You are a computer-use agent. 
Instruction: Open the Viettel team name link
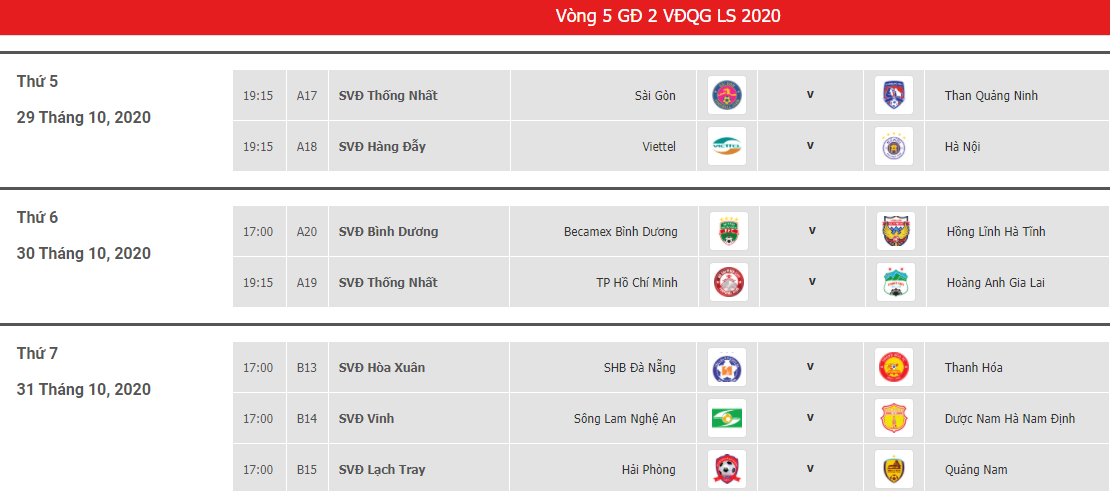659,146
